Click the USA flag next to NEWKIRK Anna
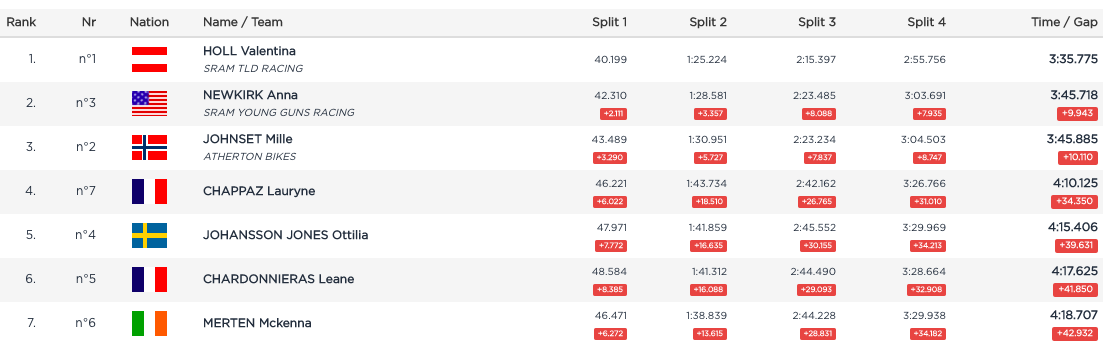This screenshot has width=1111, height=364. [x=150, y=103]
